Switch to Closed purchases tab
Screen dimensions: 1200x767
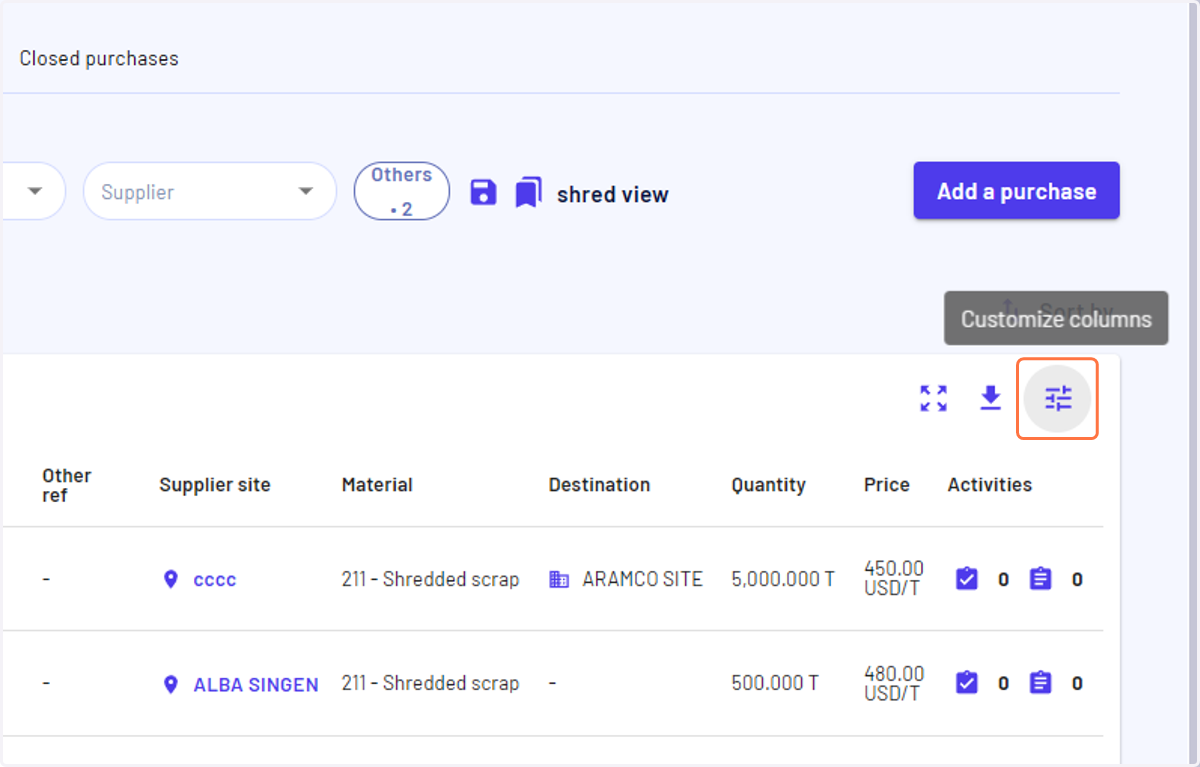pos(99,59)
